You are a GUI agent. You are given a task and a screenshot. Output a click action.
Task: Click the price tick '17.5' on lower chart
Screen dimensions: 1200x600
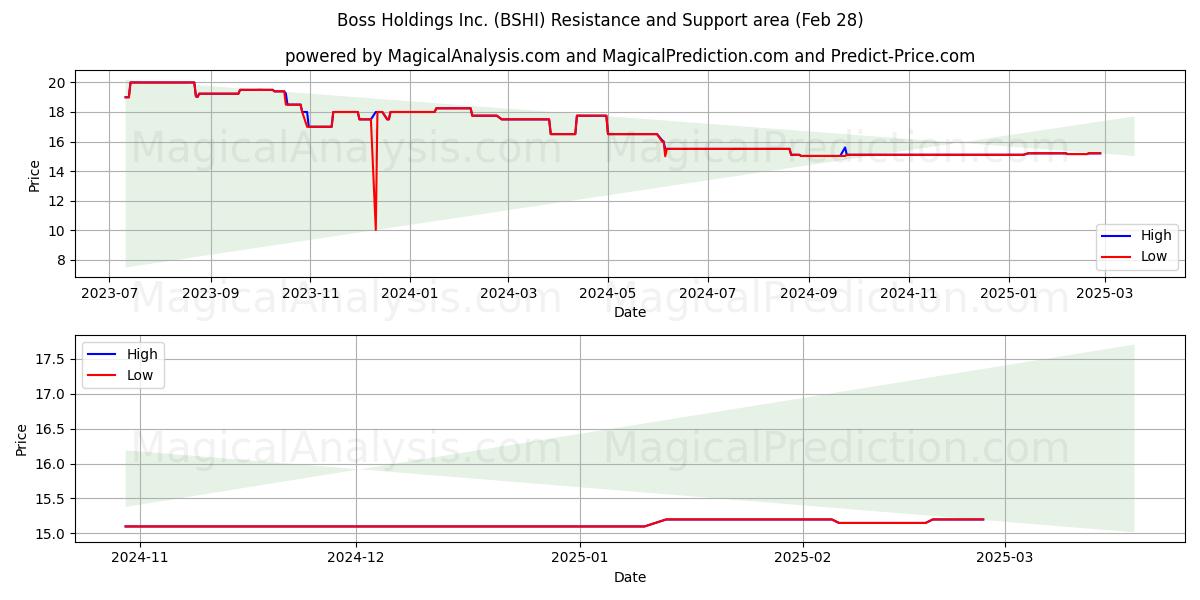point(51,359)
